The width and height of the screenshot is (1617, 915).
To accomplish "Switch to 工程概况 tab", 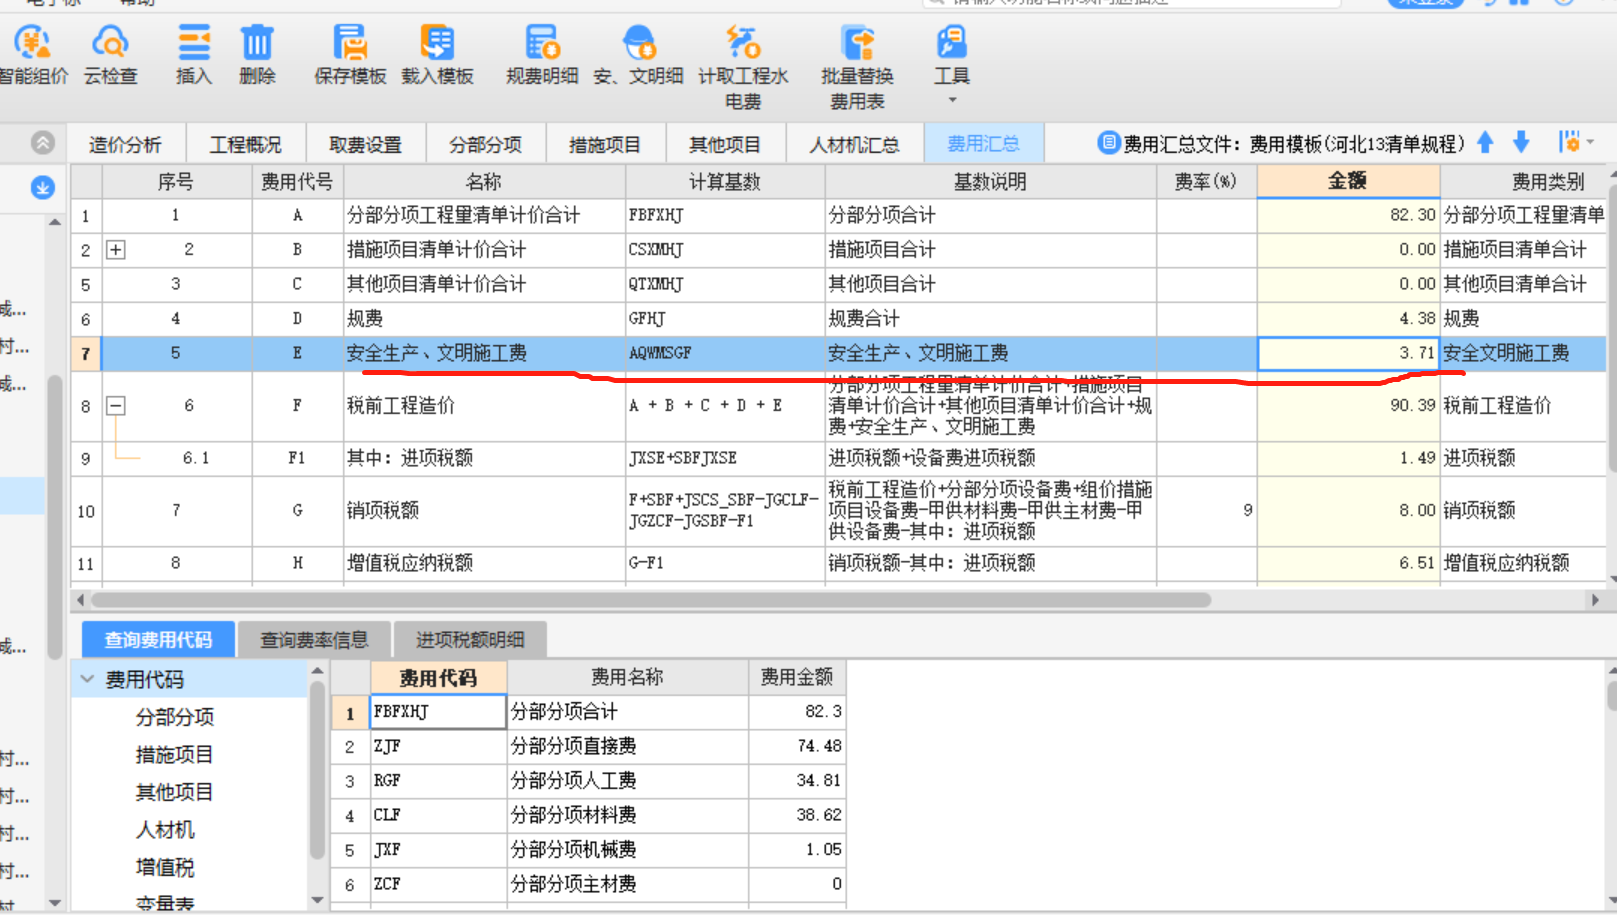I will (x=245, y=145).
